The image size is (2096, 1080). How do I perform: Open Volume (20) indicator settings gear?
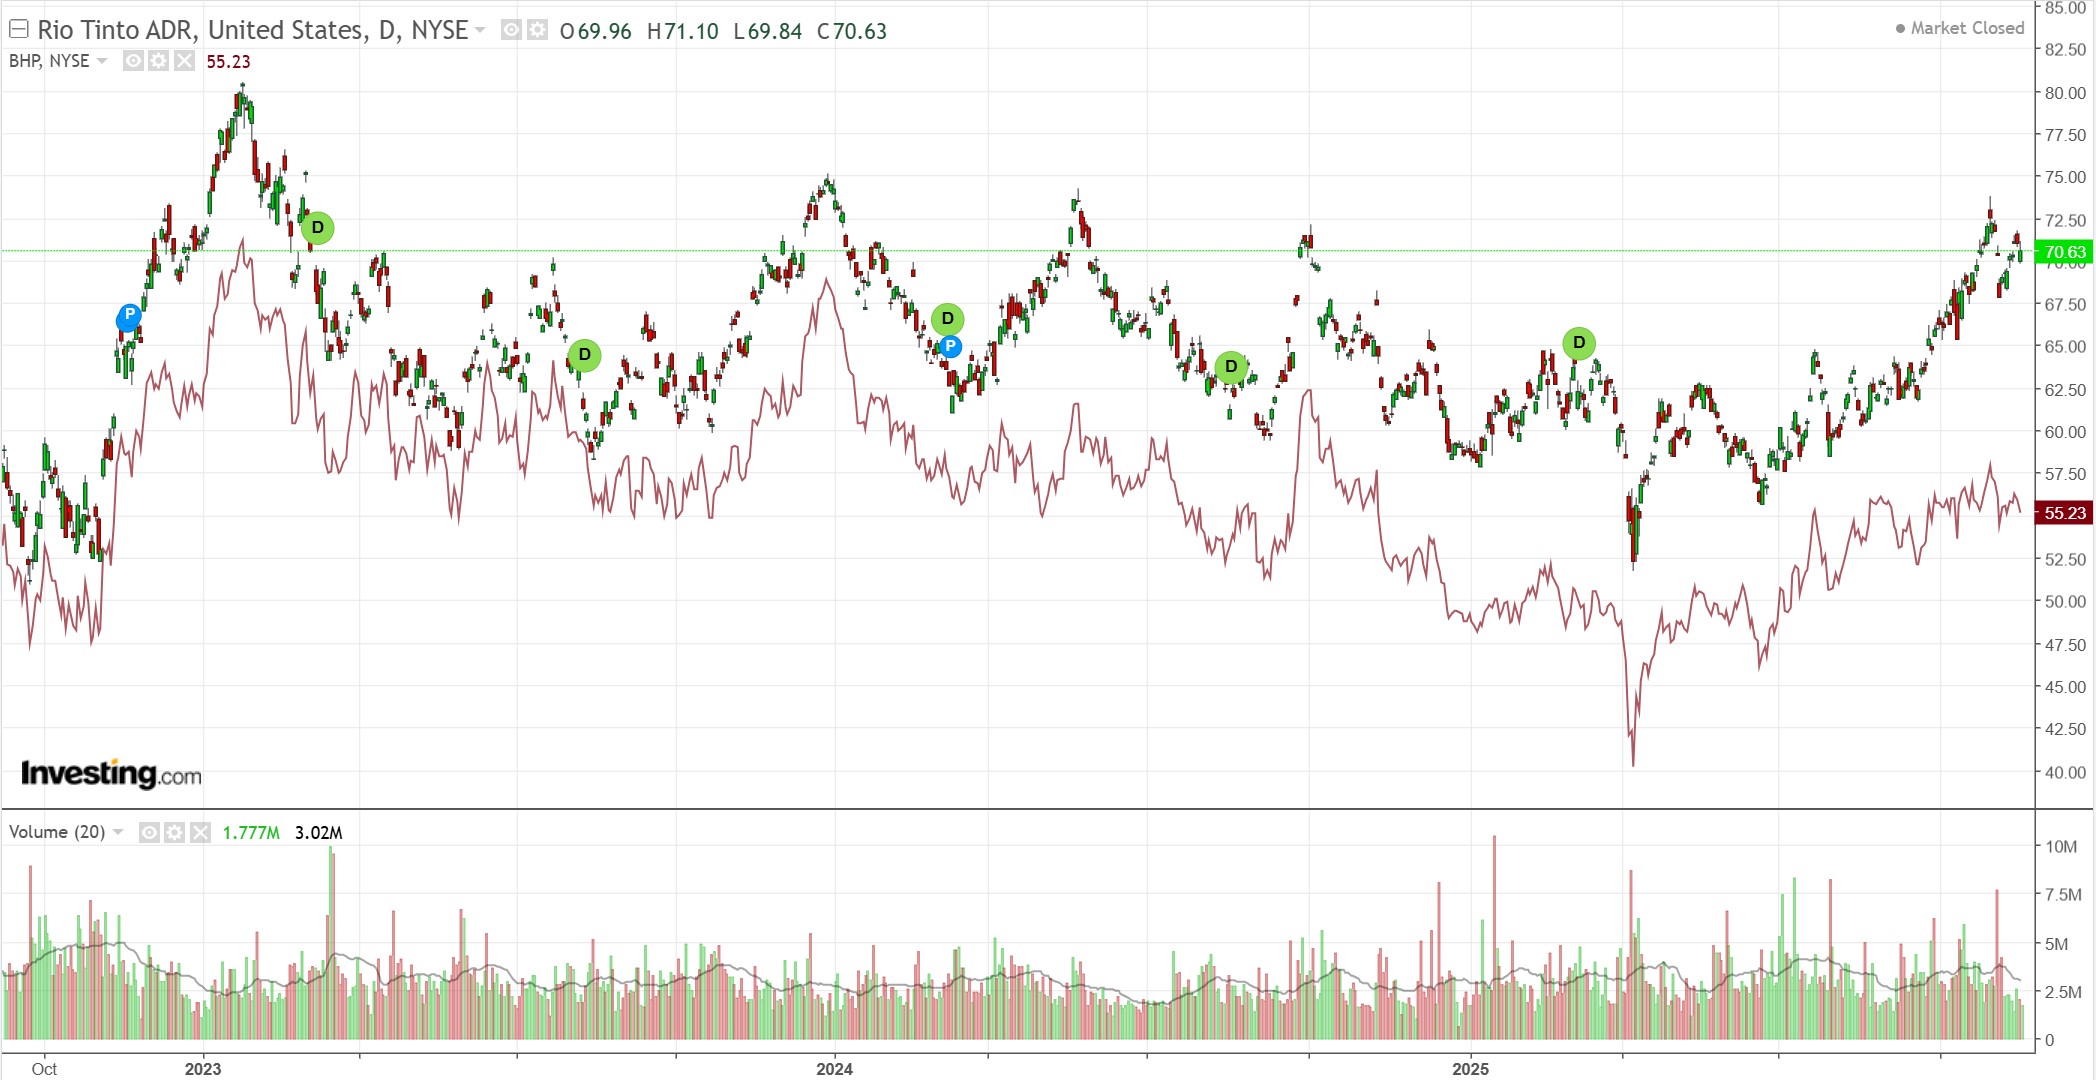tap(174, 832)
